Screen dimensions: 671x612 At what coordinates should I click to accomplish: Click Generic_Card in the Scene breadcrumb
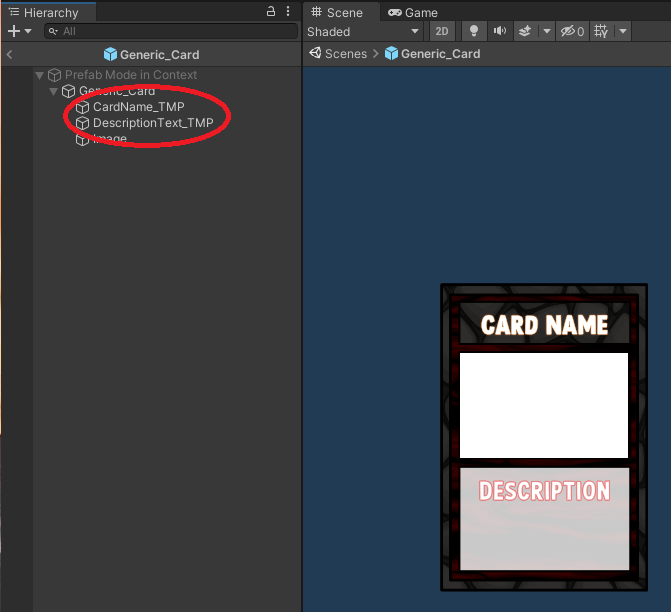pyautogui.click(x=440, y=54)
